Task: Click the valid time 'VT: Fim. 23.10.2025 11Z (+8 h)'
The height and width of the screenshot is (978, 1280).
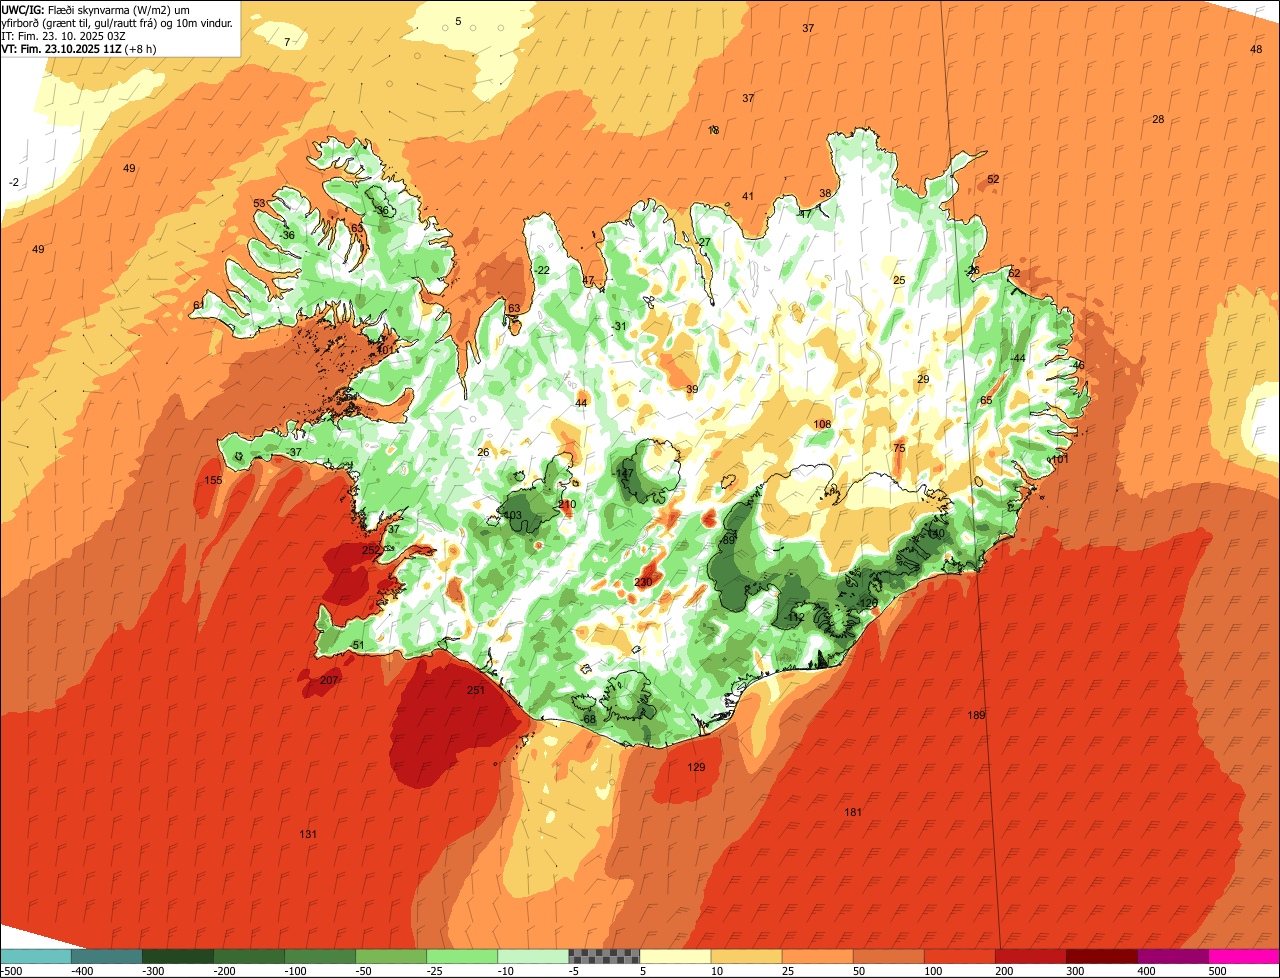Action: (x=79, y=48)
